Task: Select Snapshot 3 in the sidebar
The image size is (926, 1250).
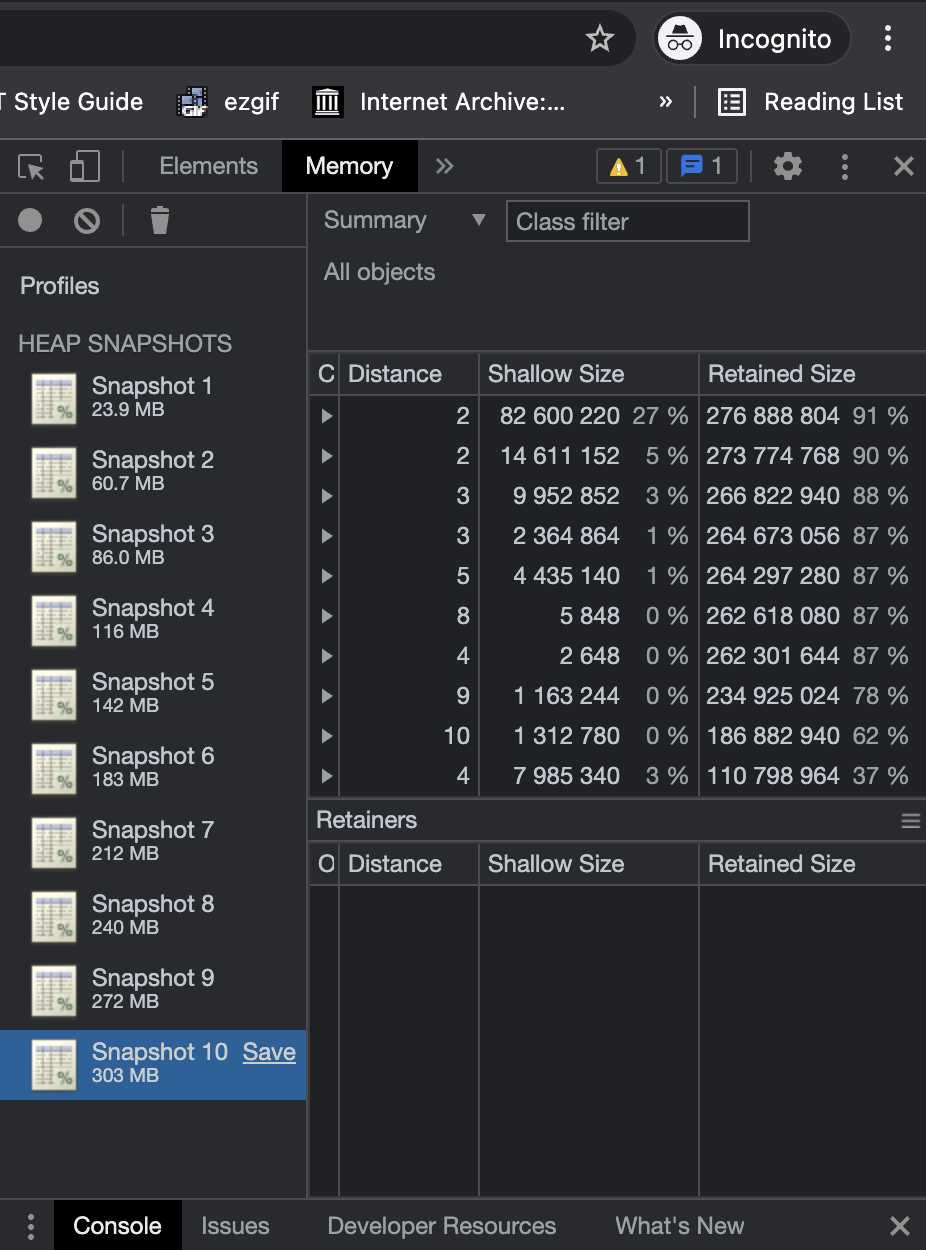Action: (x=152, y=545)
